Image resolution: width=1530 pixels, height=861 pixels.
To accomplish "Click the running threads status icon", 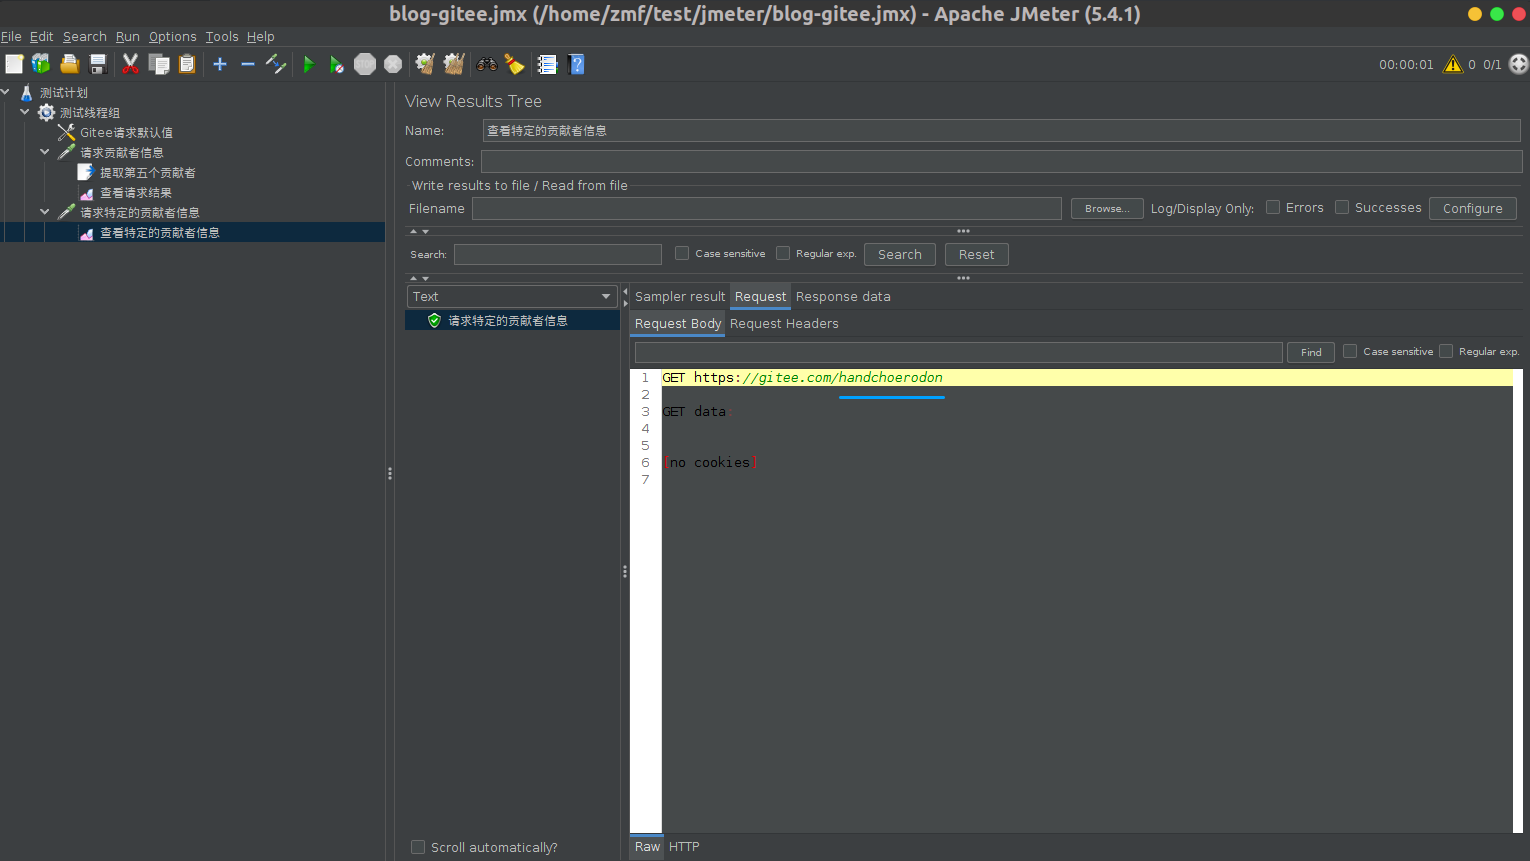I will coord(1519,64).
